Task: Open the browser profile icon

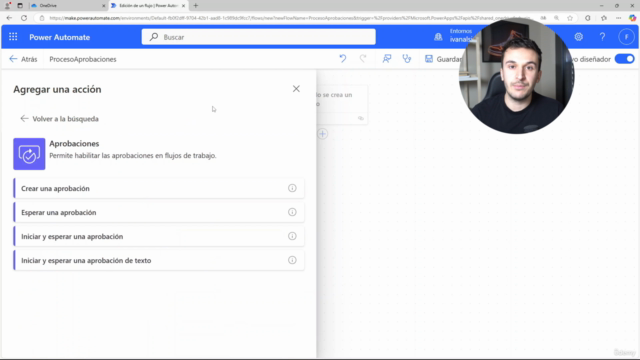Action: (x=7, y=6)
